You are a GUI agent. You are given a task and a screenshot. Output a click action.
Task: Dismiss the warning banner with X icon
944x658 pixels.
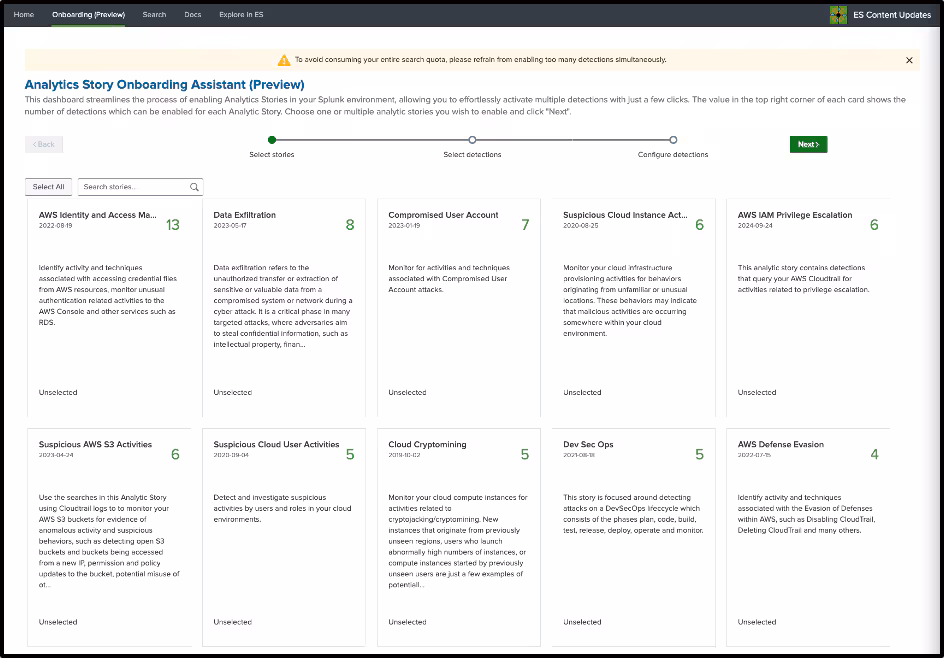click(x=909, y=60)
